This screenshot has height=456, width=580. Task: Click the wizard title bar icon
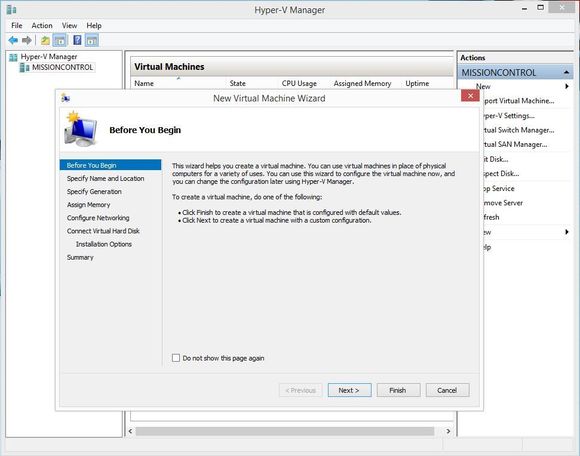(x=65, y=98)
